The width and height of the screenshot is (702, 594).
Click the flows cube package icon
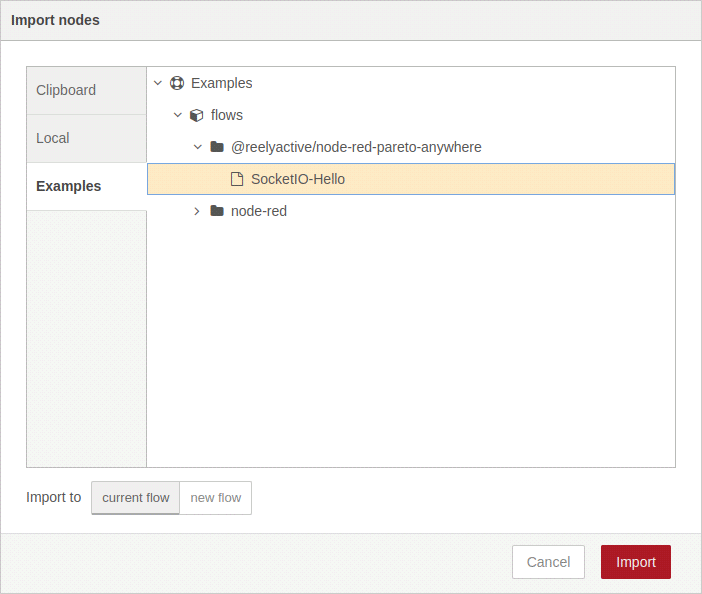tap(197, 115)
